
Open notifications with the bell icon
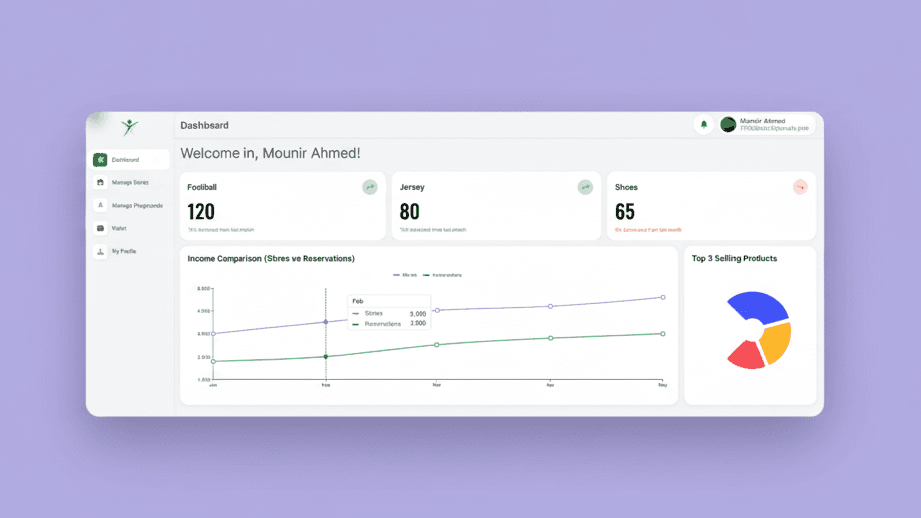704,125
